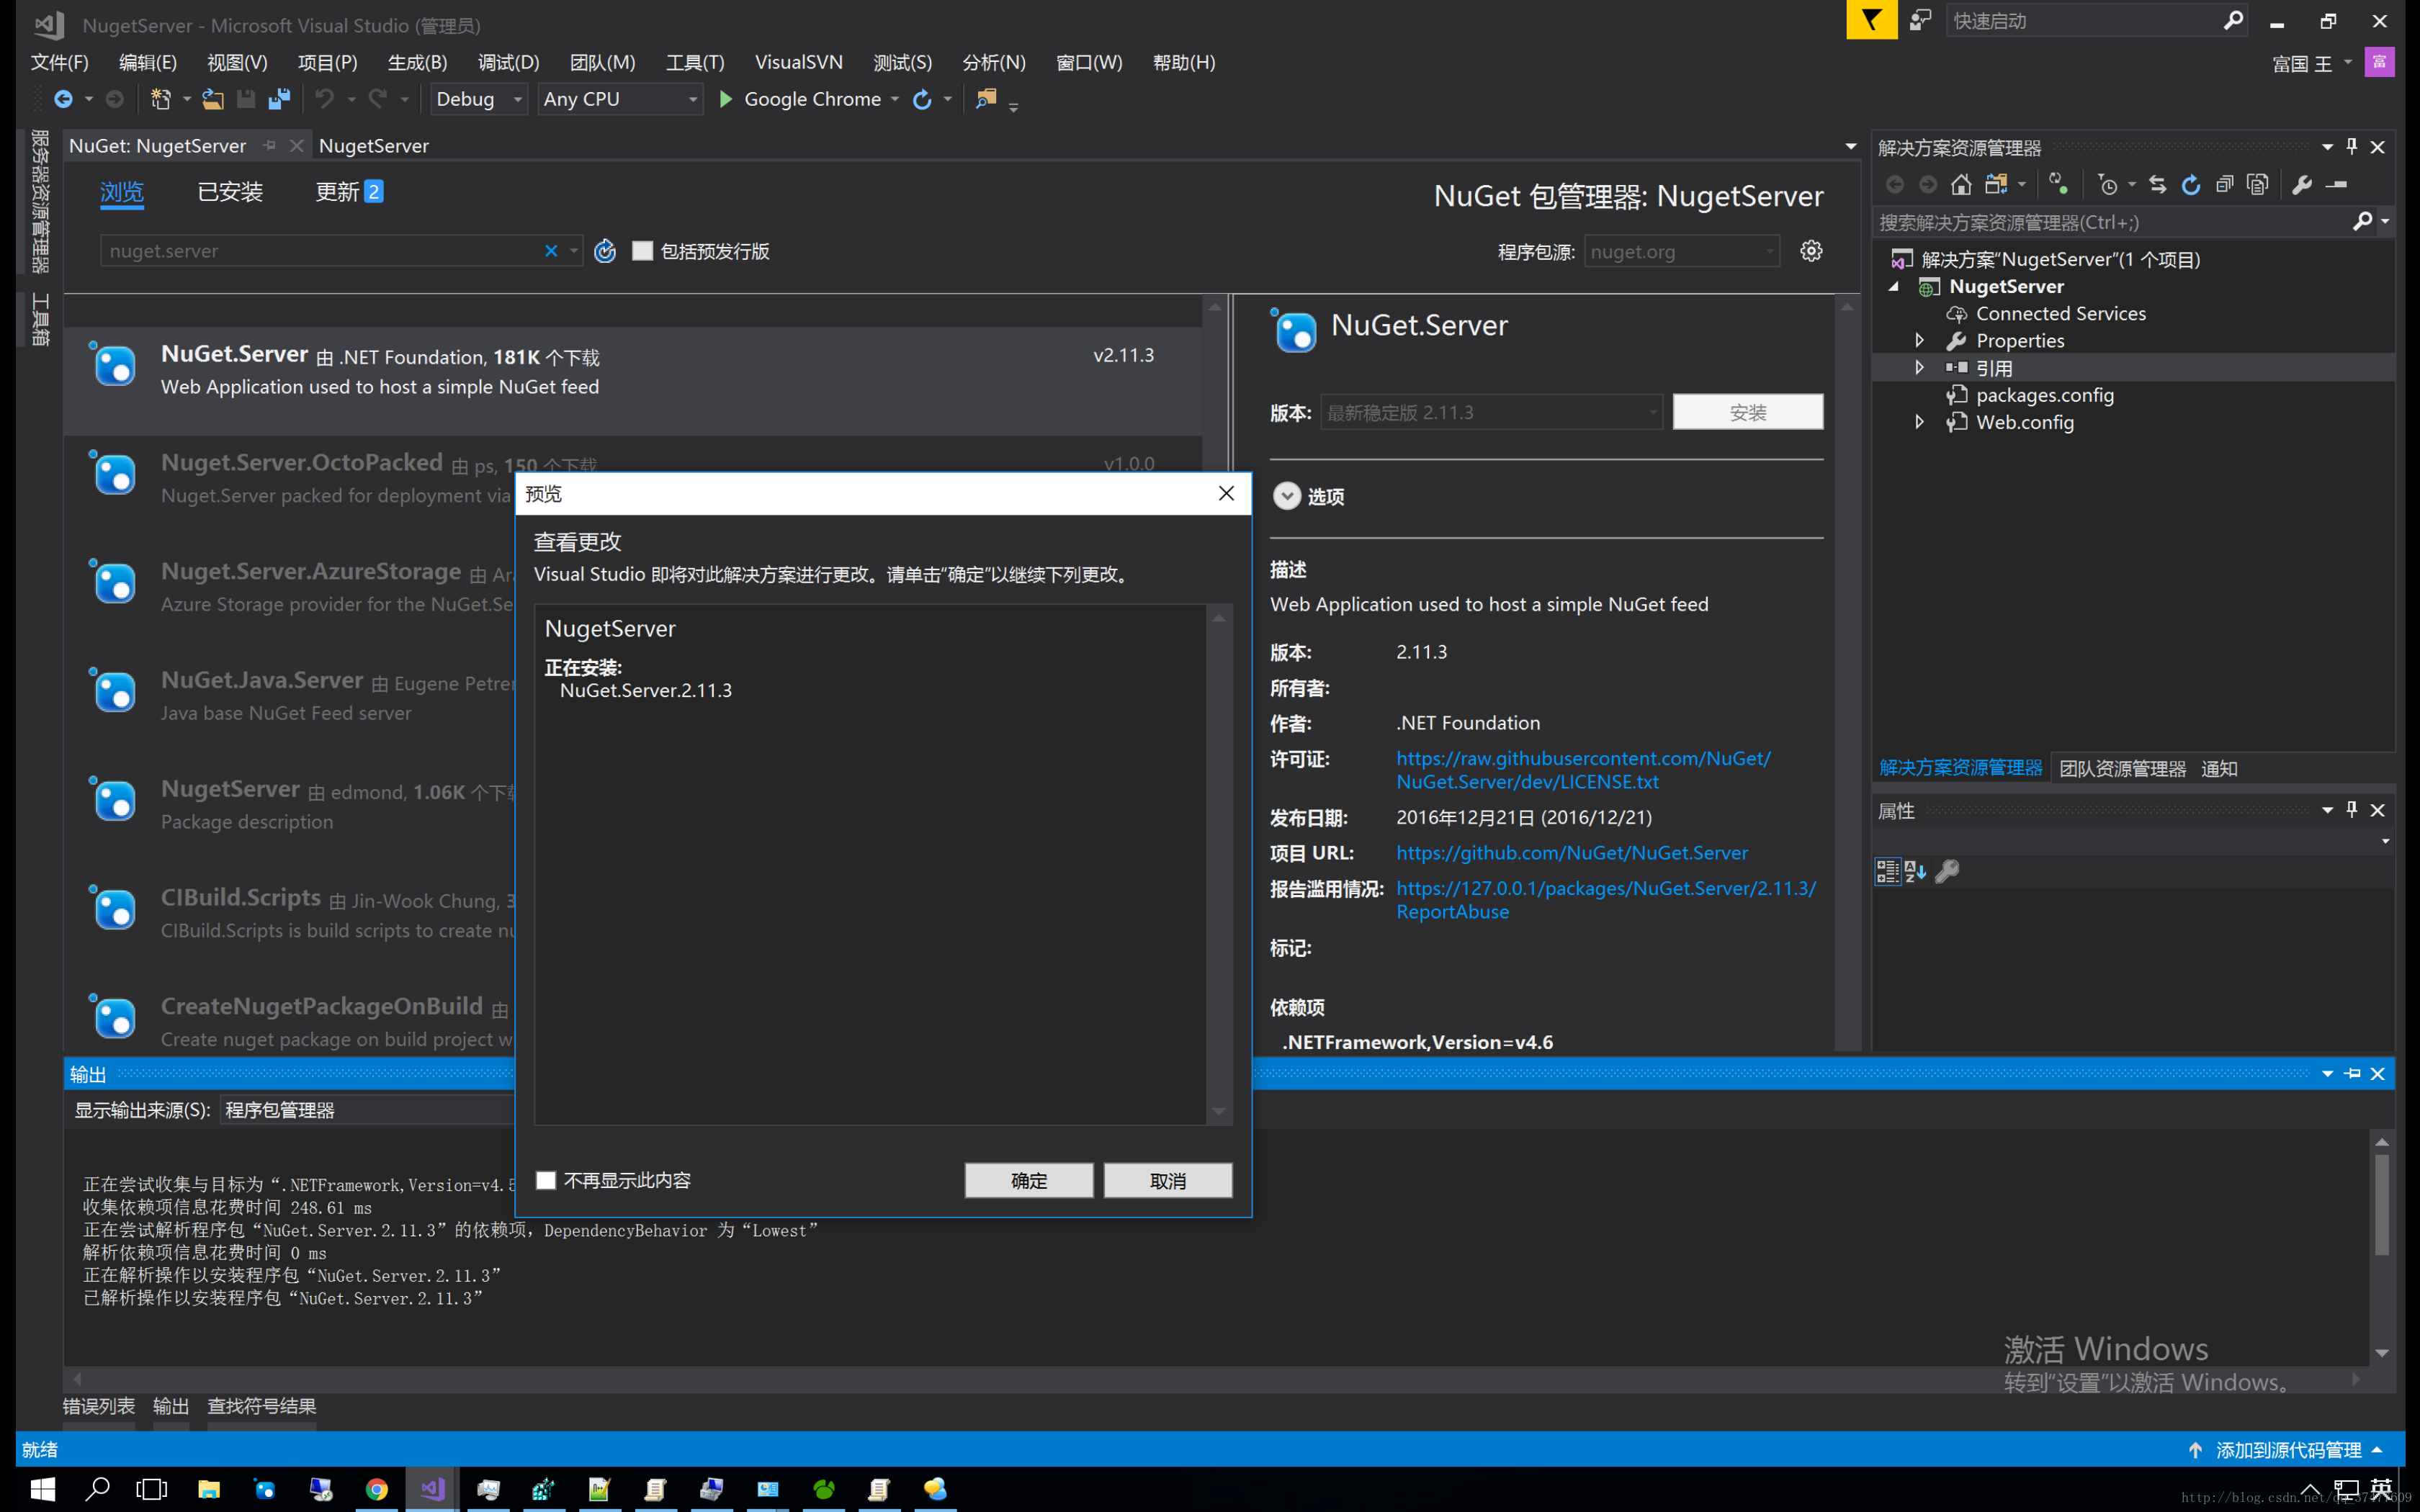The width and height of the screenshot is (2420, 1512).
Task: Start debugging with the green play icon
Action: pyautogui.click(x=726, y=99)
